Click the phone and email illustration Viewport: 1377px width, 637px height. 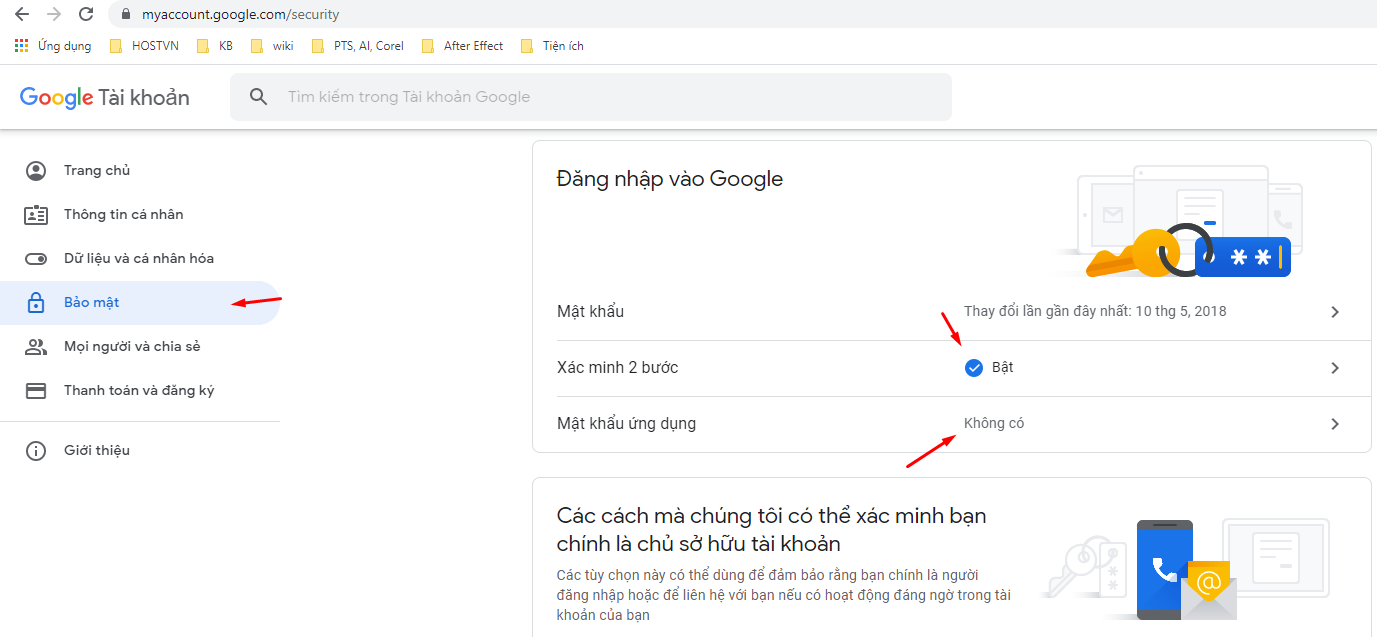click(1186, 570)
